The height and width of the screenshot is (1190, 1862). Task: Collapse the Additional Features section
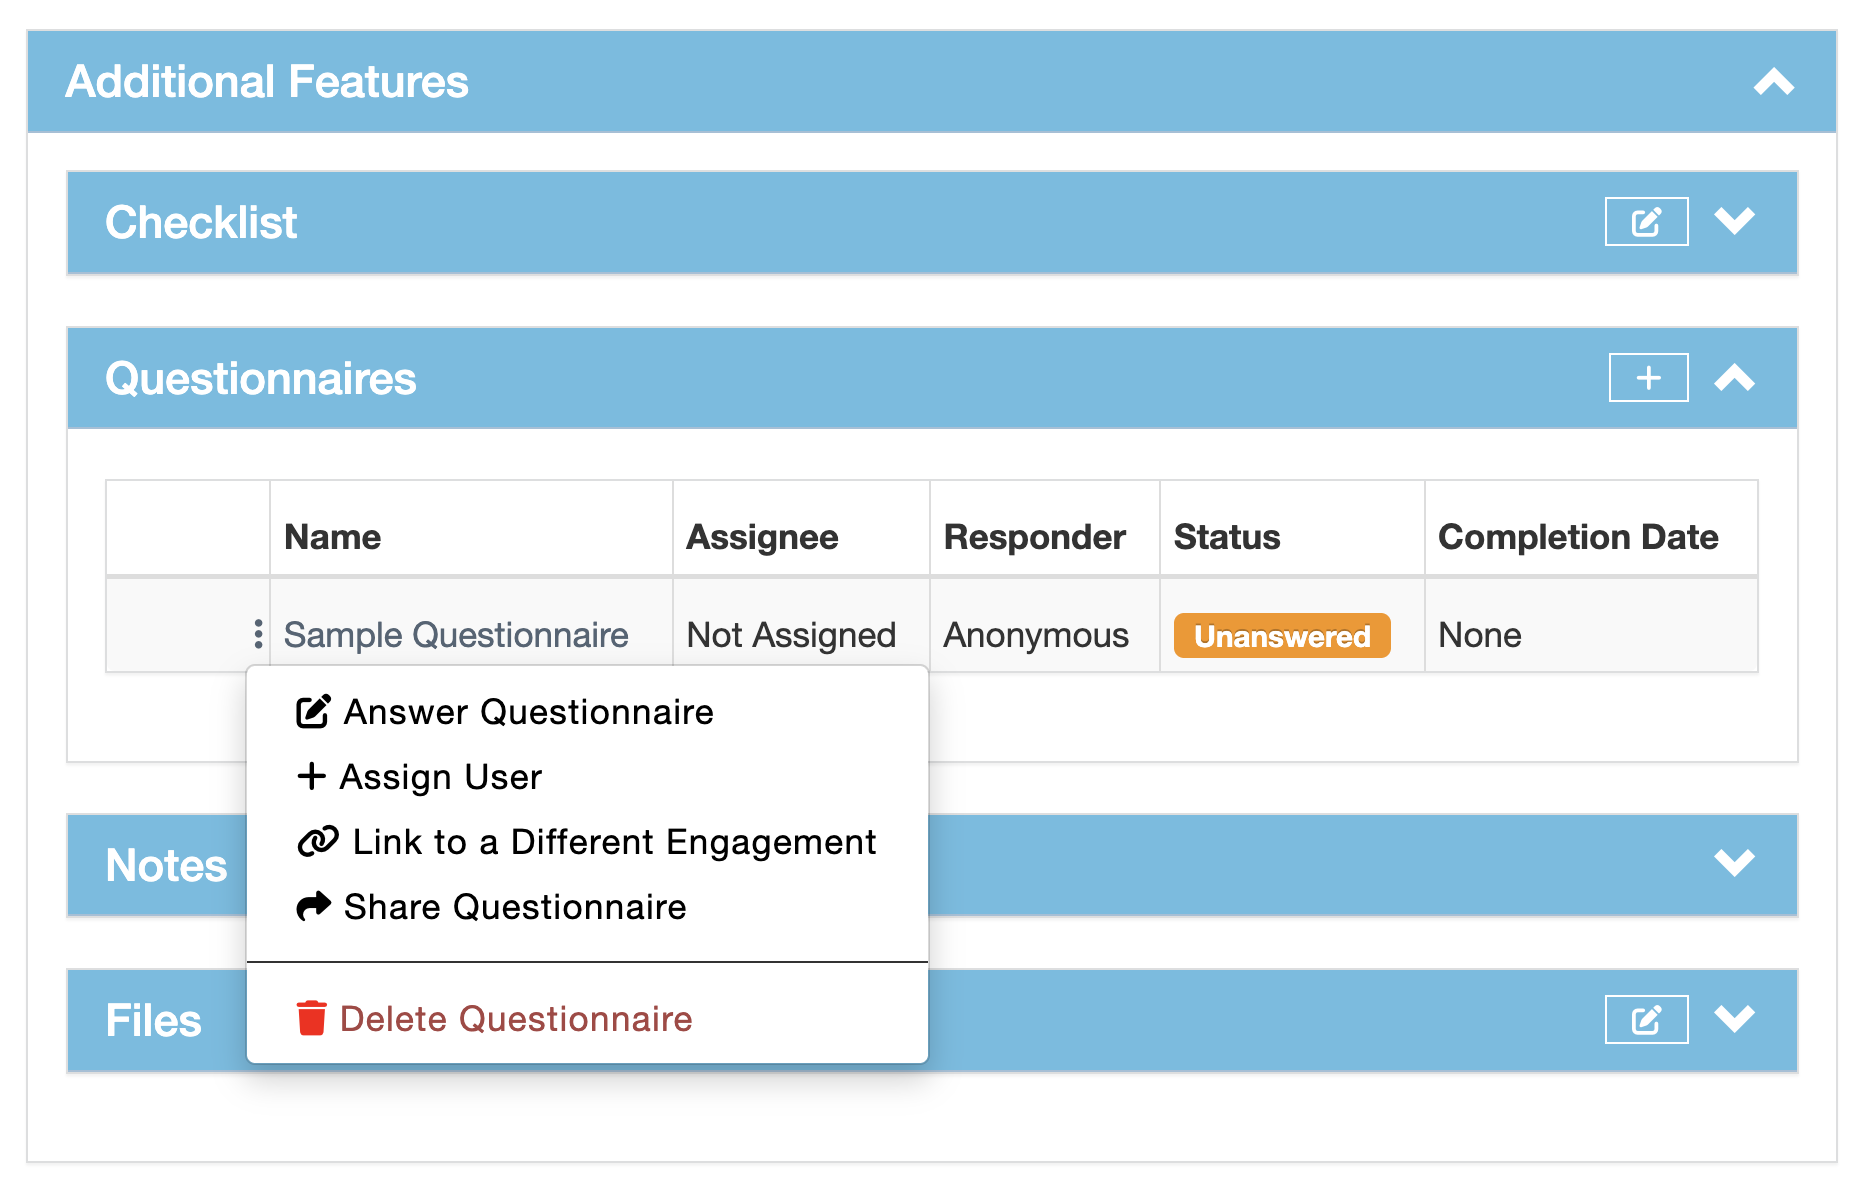(x=1773, y=82)
